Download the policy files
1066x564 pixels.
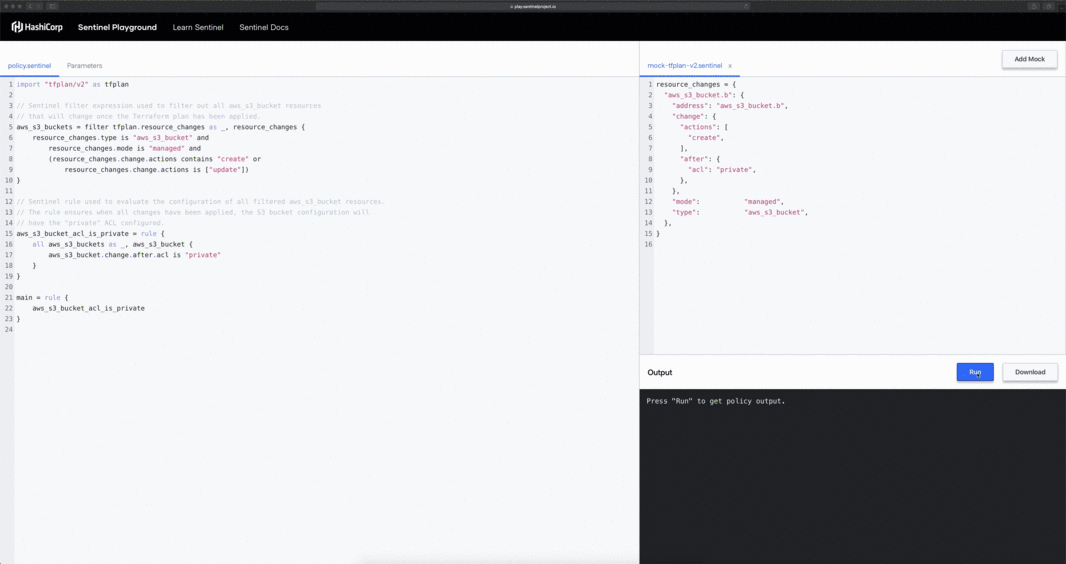point(1029,372)
